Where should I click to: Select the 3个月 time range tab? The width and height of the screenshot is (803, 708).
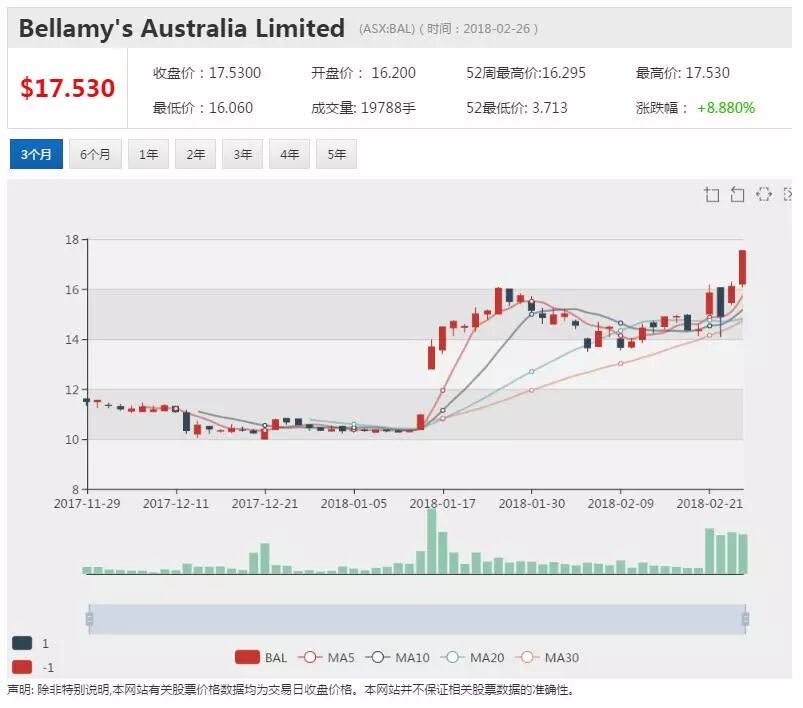point(36,154)
